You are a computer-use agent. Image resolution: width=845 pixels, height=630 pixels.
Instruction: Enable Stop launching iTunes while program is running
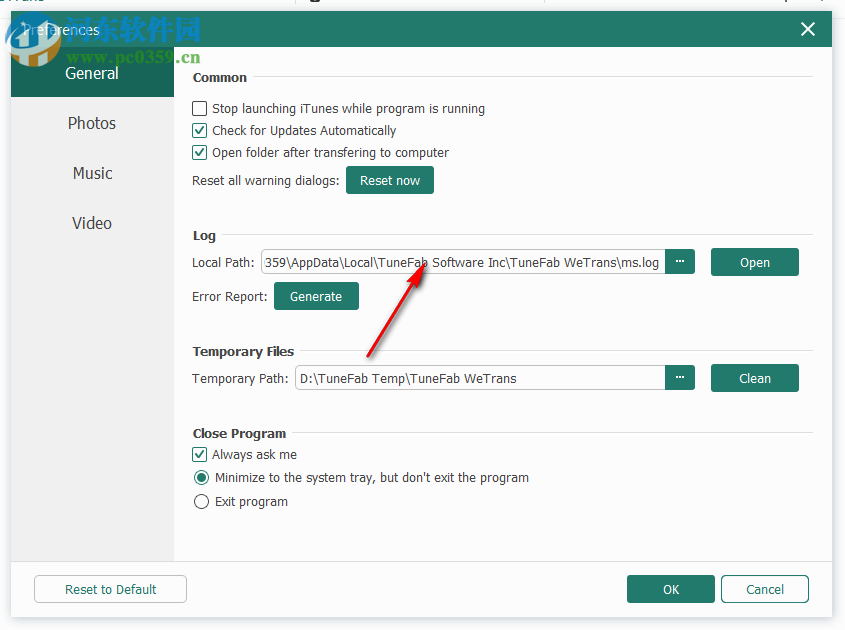(x=199, y=109)
